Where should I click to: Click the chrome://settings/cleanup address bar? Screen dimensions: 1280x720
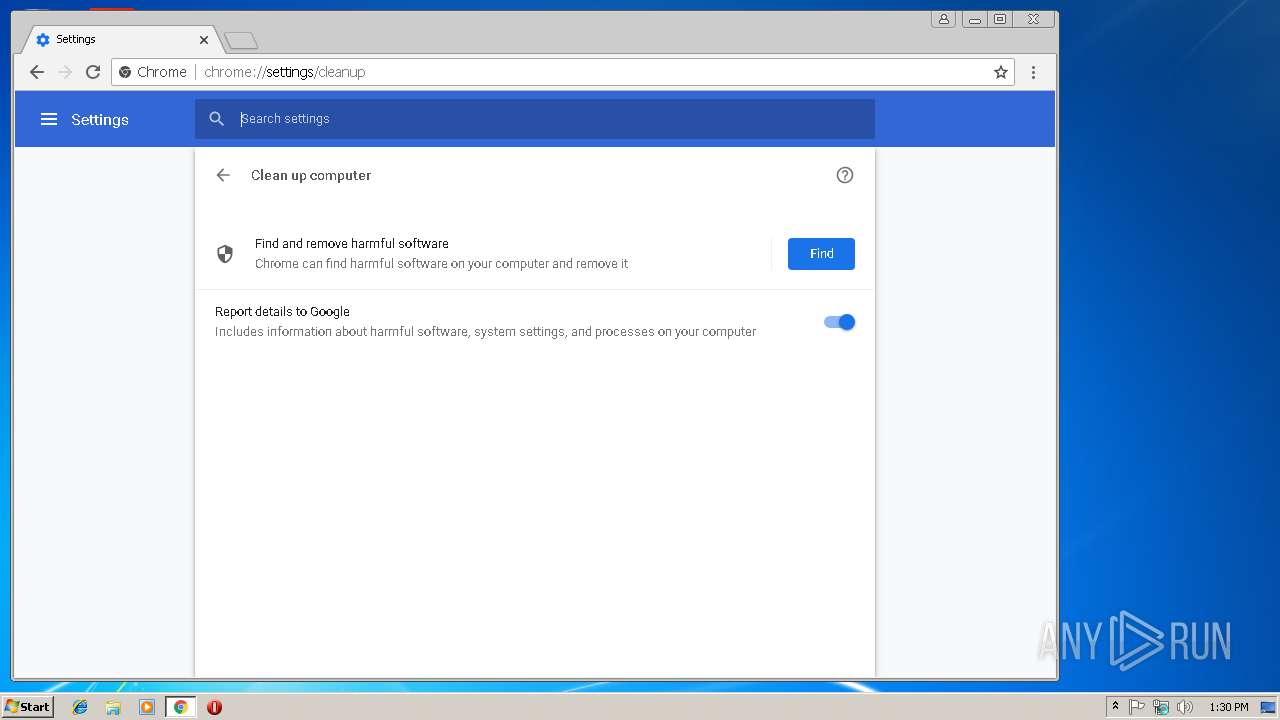click(x=563, y=72)
